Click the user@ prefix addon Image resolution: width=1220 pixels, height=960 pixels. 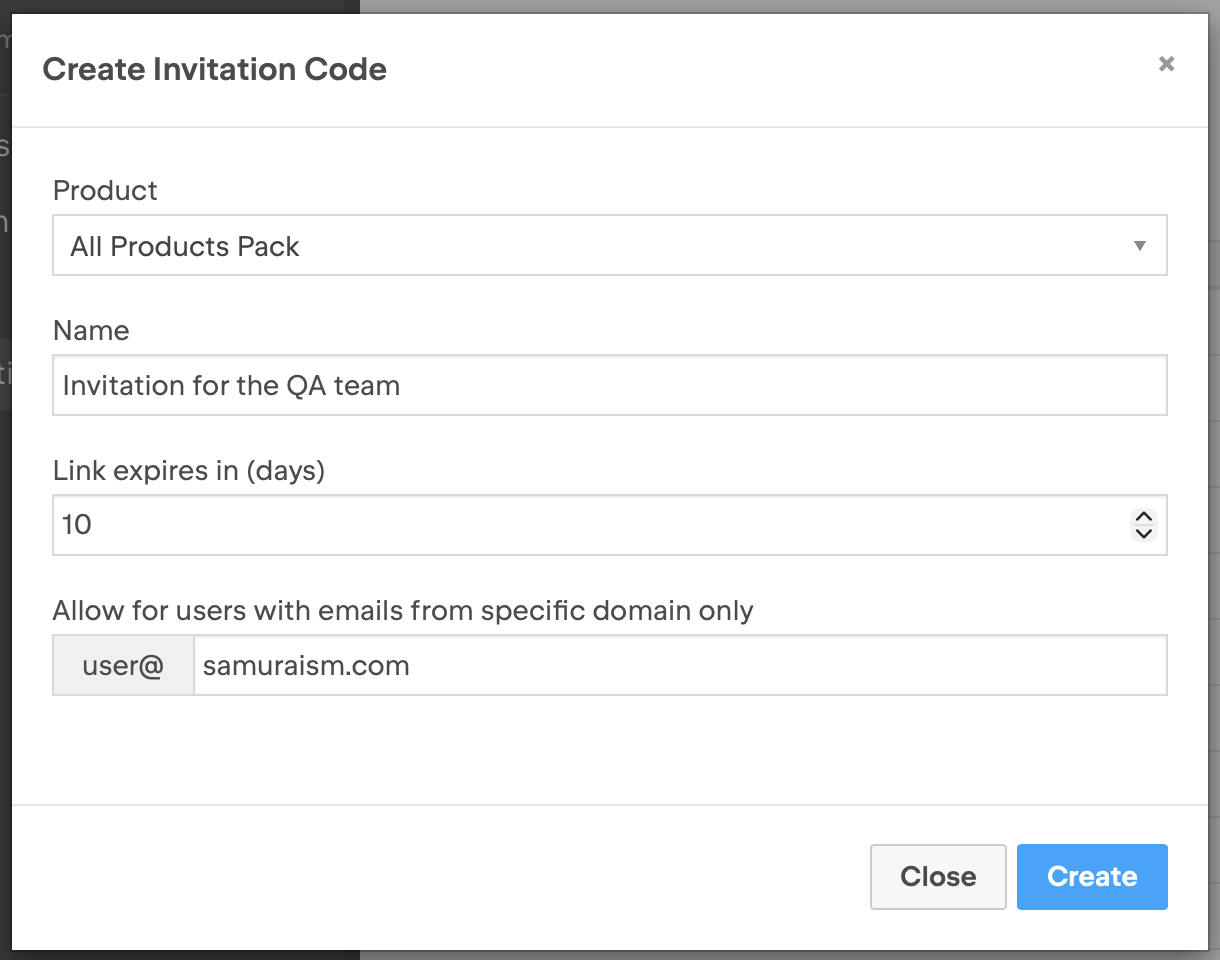123,666
